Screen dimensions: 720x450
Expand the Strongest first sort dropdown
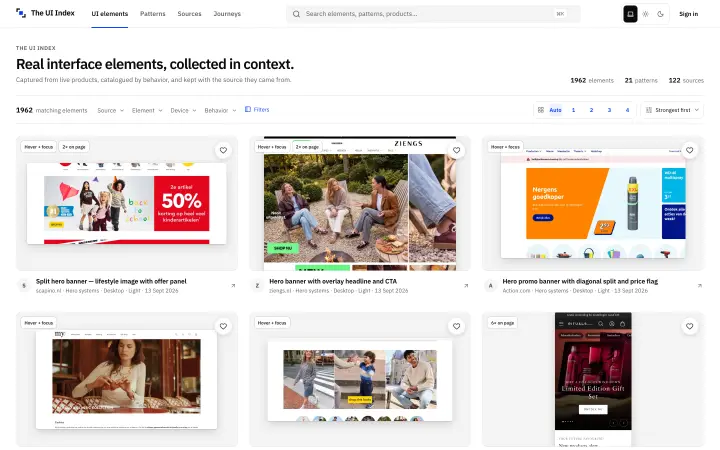click(x=672, y=110)
